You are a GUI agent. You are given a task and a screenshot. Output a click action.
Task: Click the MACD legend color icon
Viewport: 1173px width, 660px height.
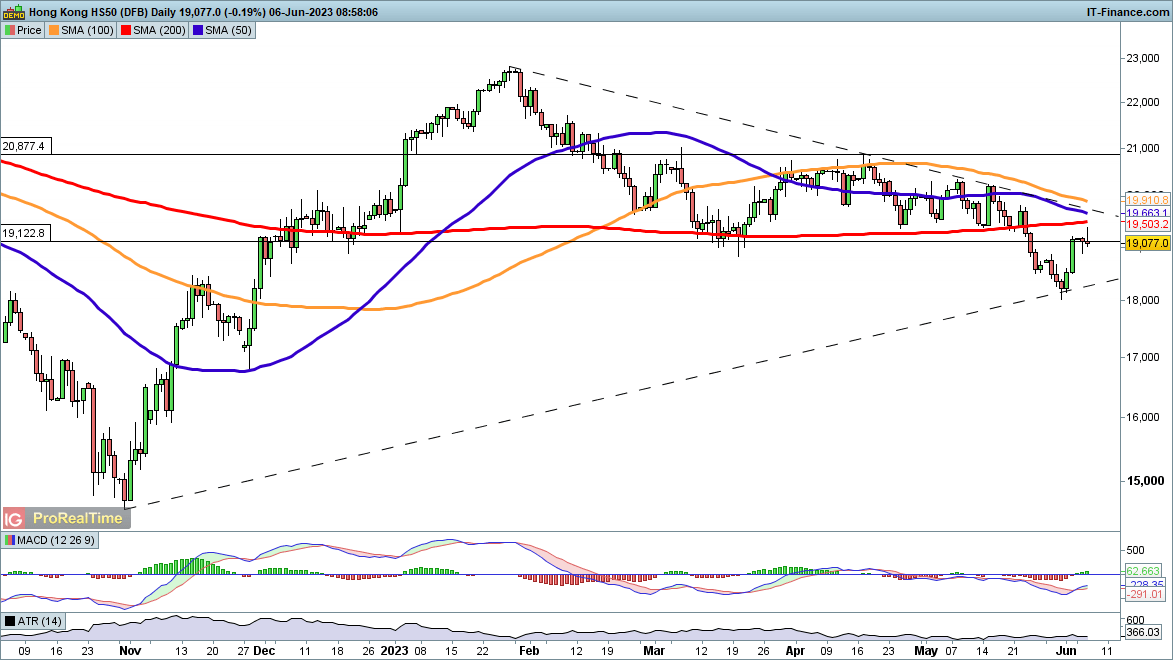tap(10, 540)
